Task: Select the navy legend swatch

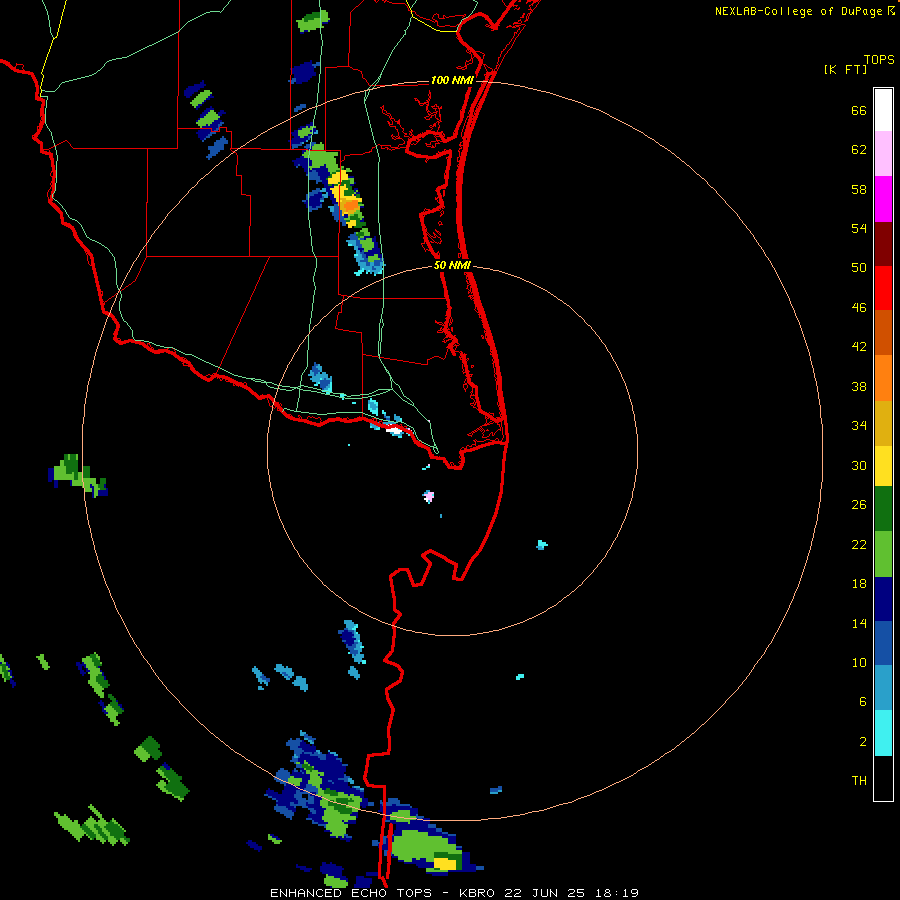Action: pyautogui.click(x=883, y=599)
